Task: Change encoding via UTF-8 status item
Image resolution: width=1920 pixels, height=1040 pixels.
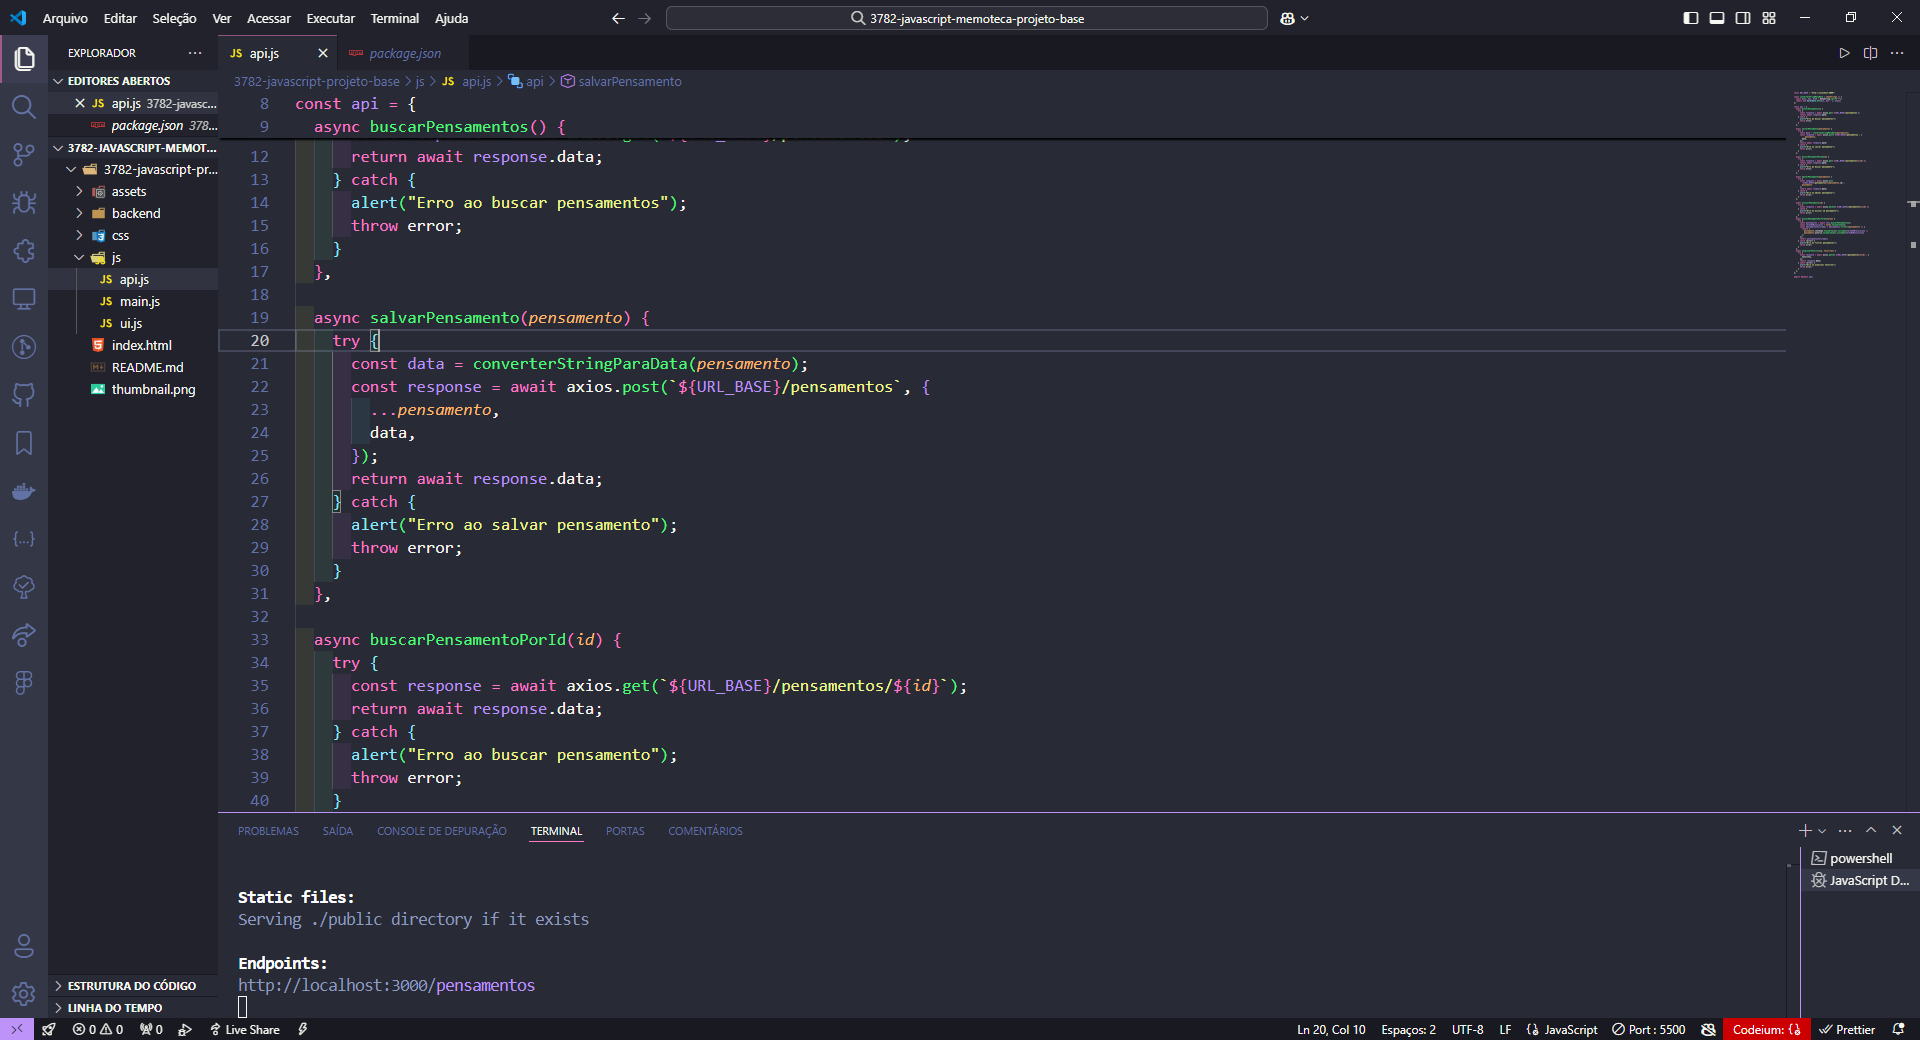Action: coord(1467,1029)
